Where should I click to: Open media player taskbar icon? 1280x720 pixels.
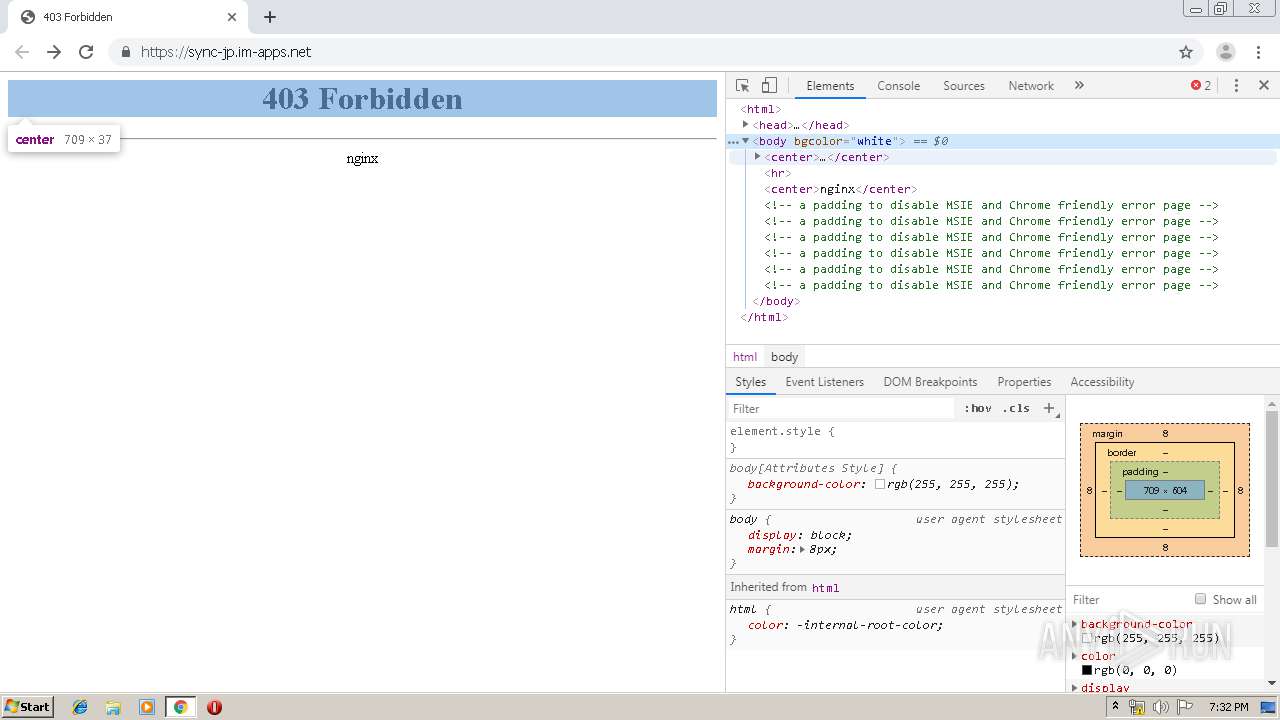pos(147,707)
